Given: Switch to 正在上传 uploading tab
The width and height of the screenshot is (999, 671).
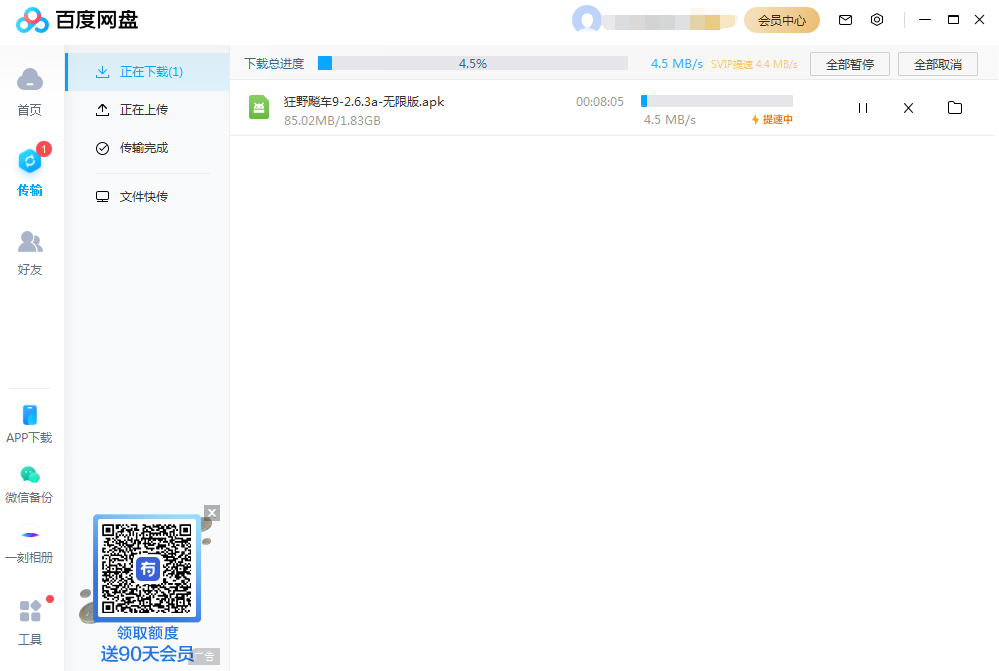Looking at the screenshot, I should (143, 110).
